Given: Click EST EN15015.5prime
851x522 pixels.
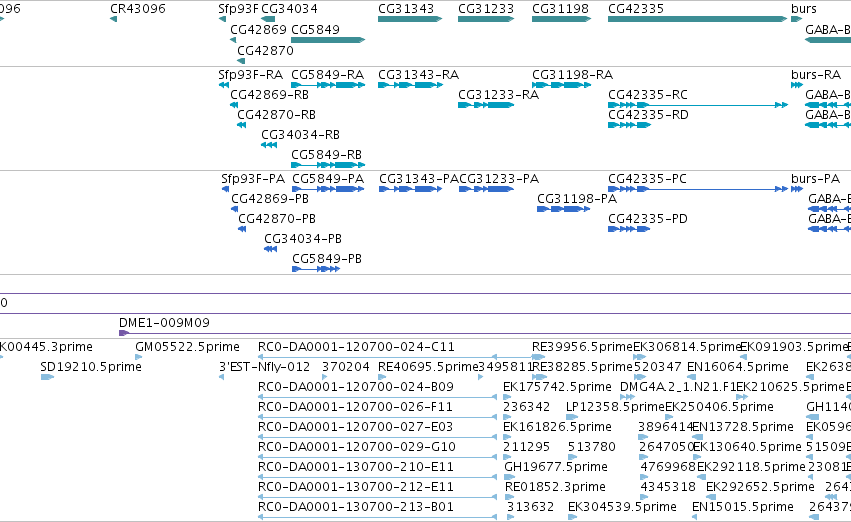Looking at the screenshot, I should pyautogui.click(x=742, y=507).
